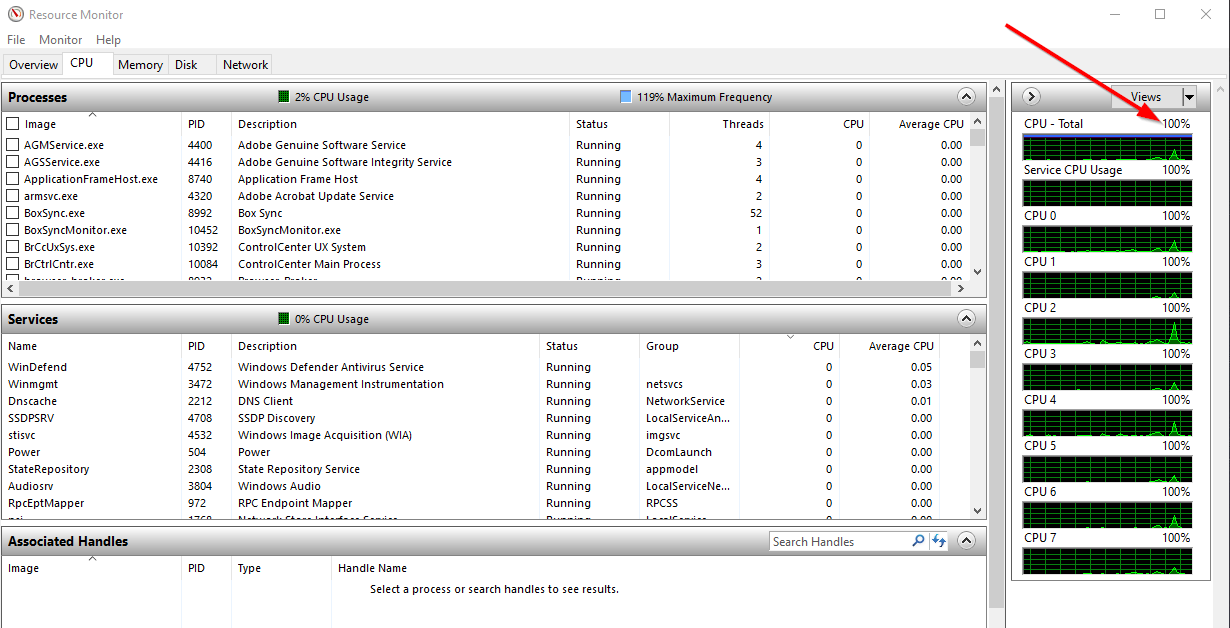Image resolution: width=1230 pixels, height=628 pixels.
Task: Click inside the Search Handles field
Action: [839, 541]
